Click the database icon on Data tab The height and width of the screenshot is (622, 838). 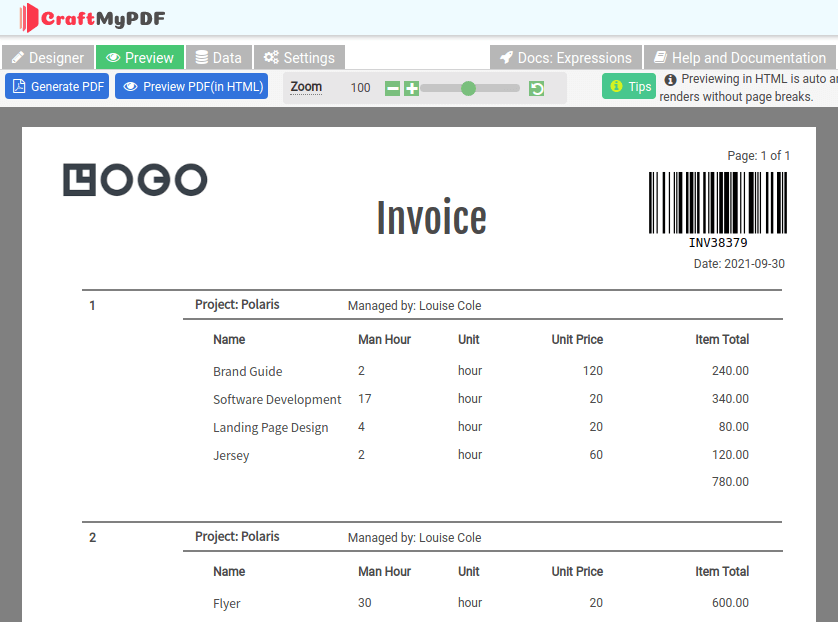pyautogui.click(x=201, y=57)
